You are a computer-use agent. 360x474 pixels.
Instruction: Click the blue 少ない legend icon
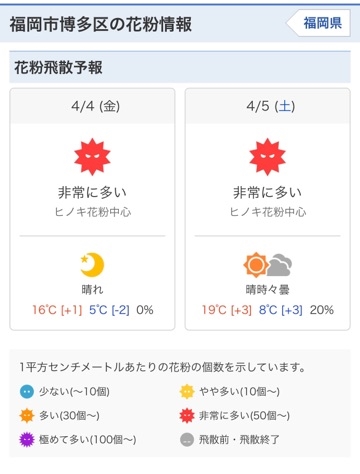[27, 392]
